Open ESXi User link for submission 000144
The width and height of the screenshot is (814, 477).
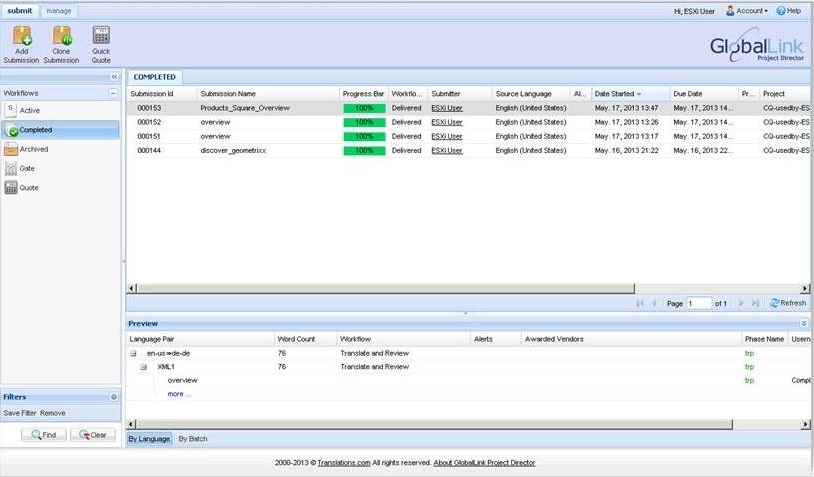(446, 151)
